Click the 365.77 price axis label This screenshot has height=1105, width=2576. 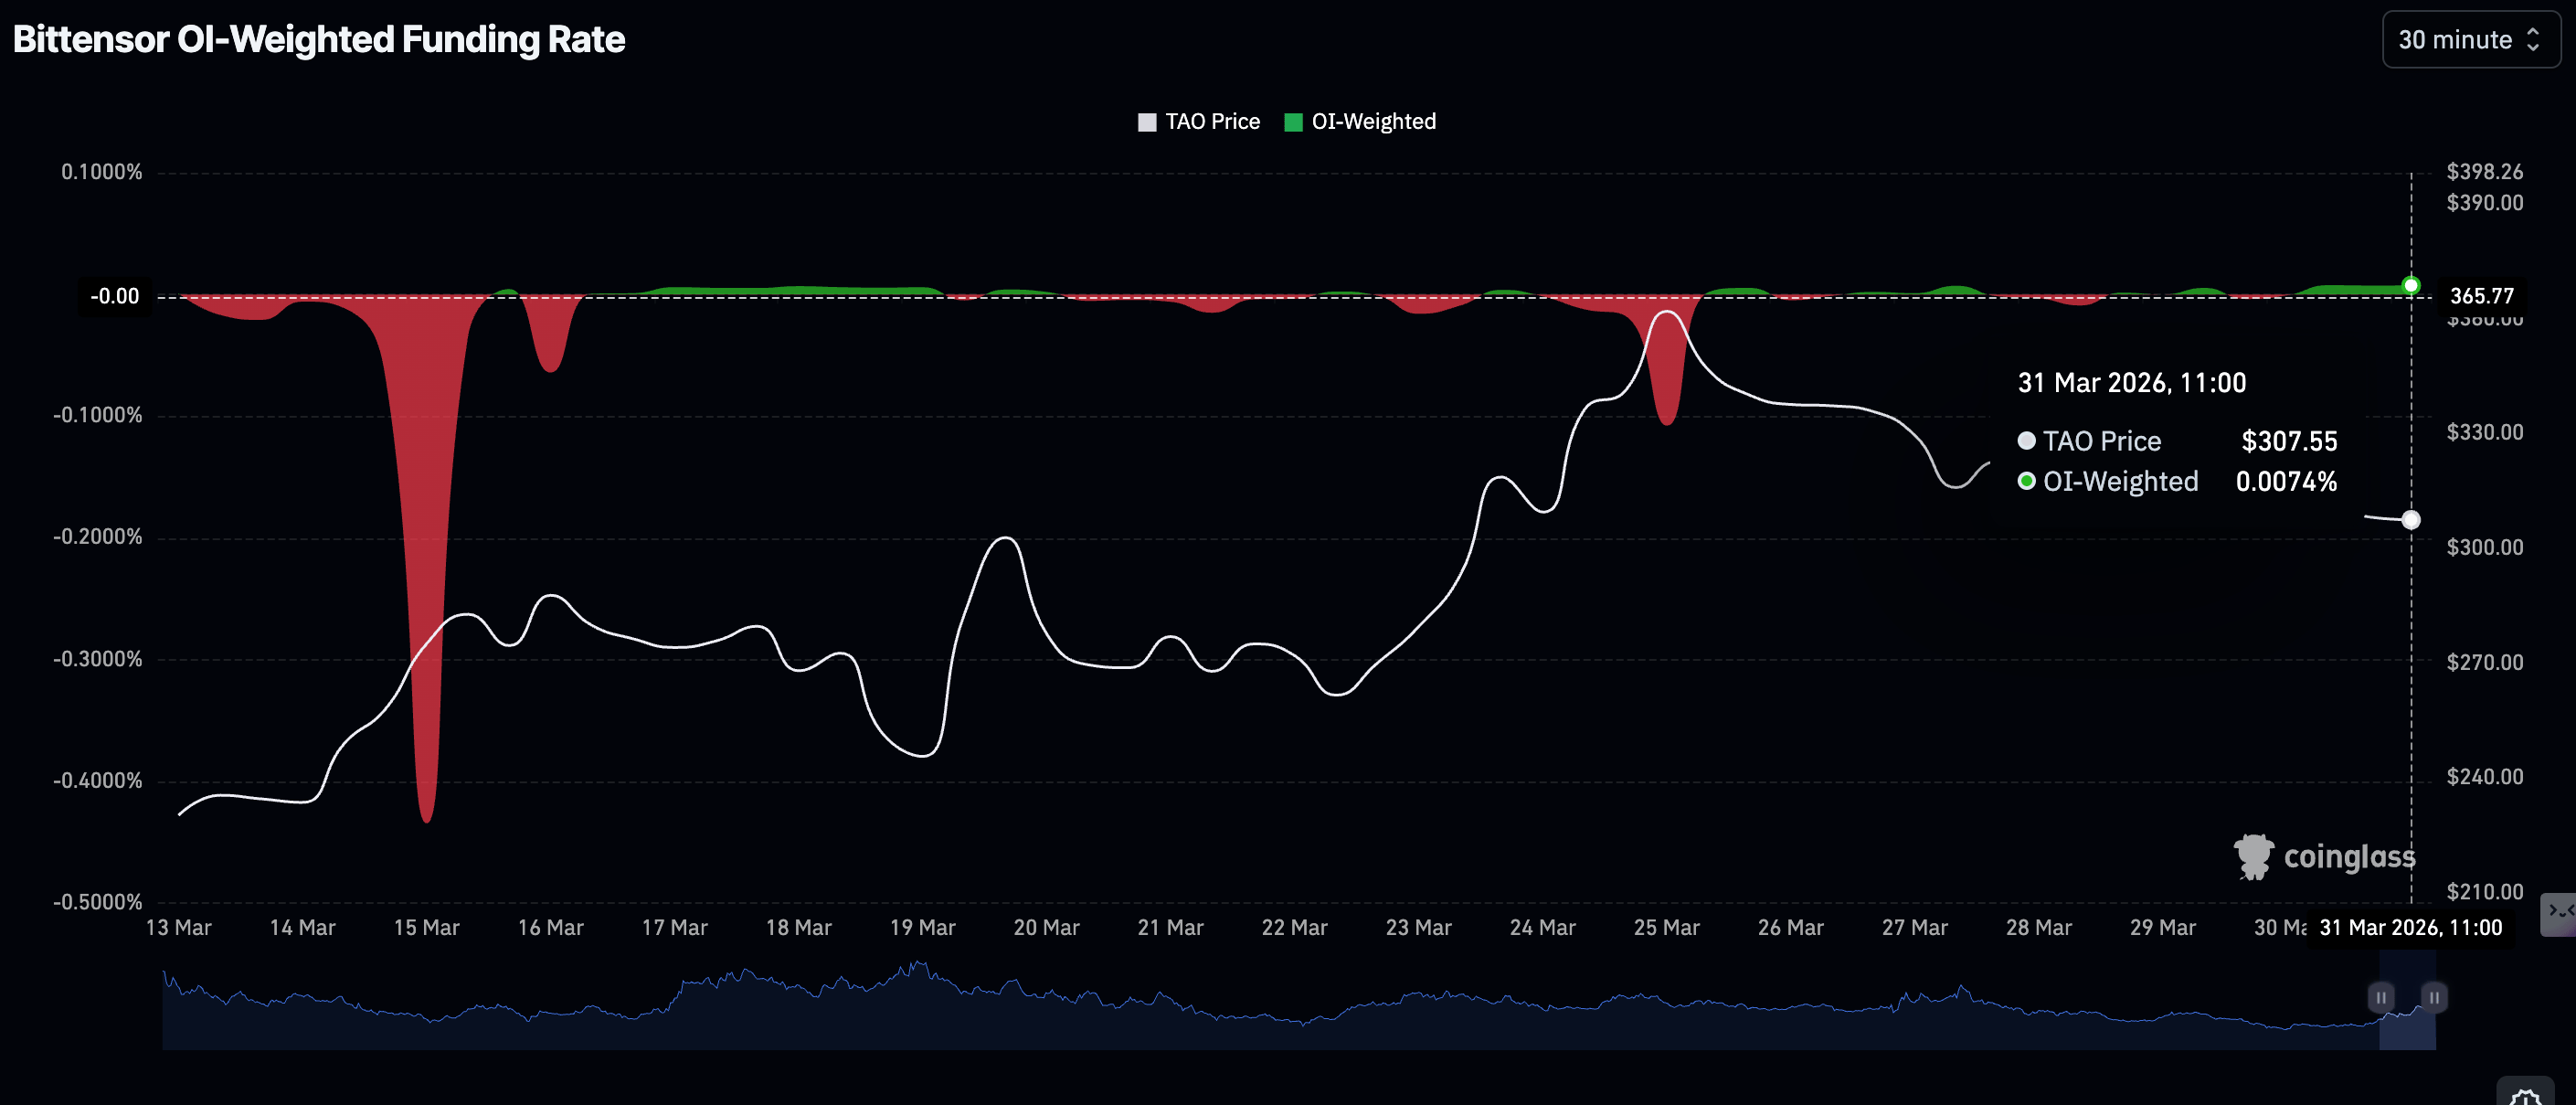2481,296
